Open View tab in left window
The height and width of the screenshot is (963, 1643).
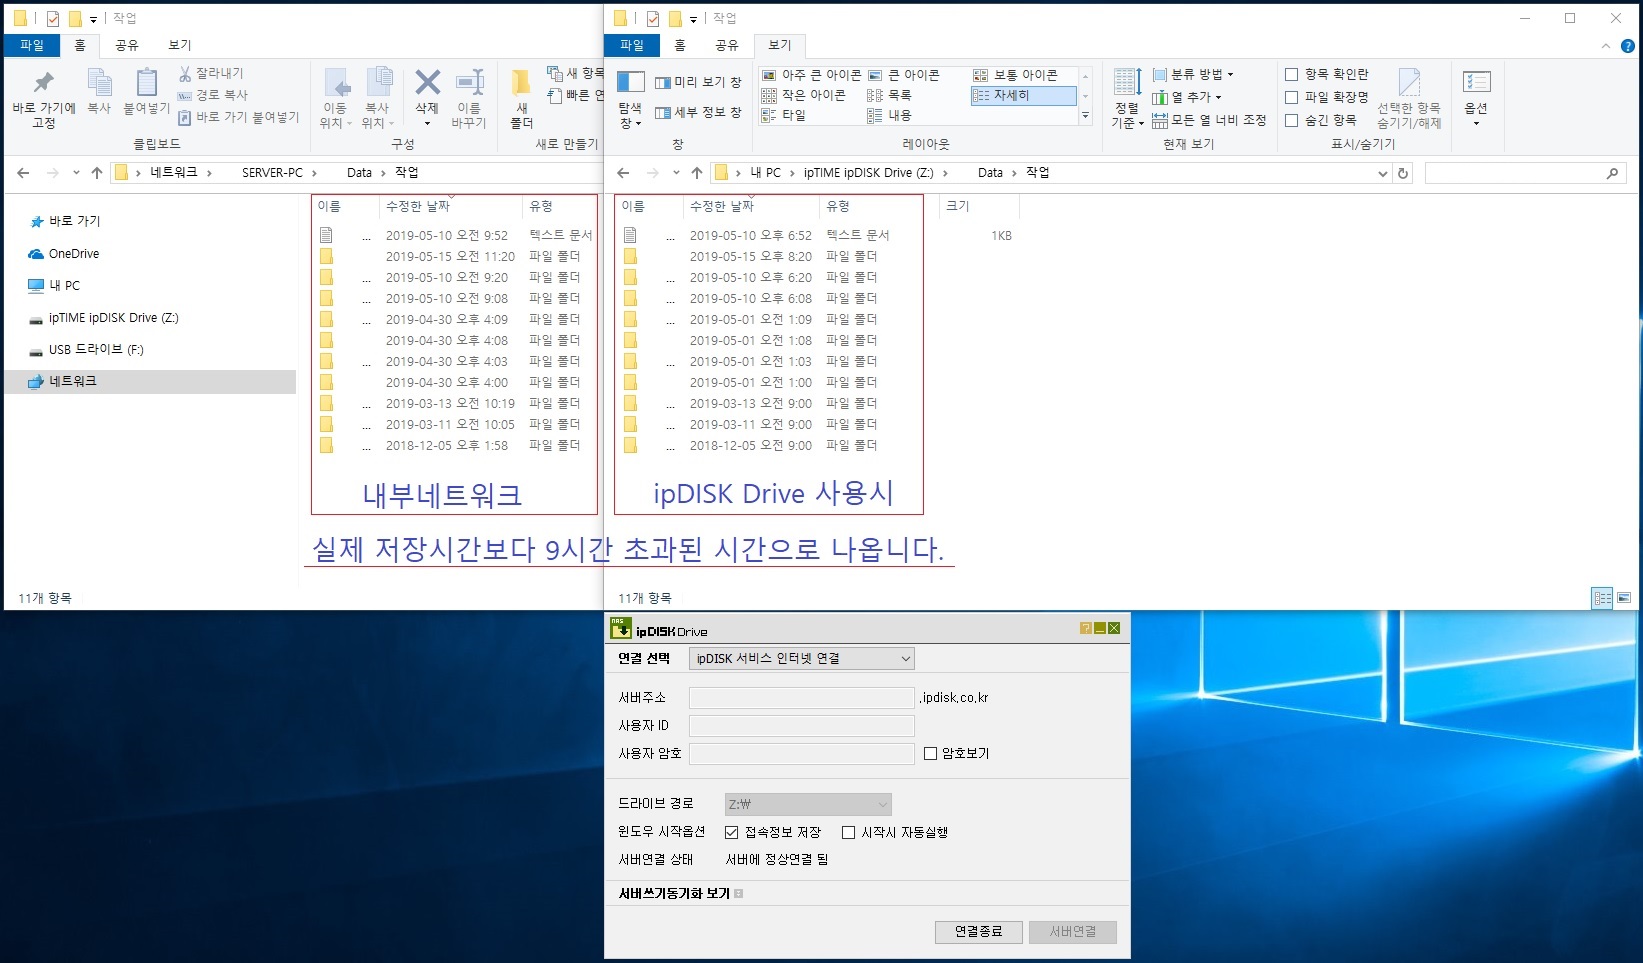pos(180,45)
